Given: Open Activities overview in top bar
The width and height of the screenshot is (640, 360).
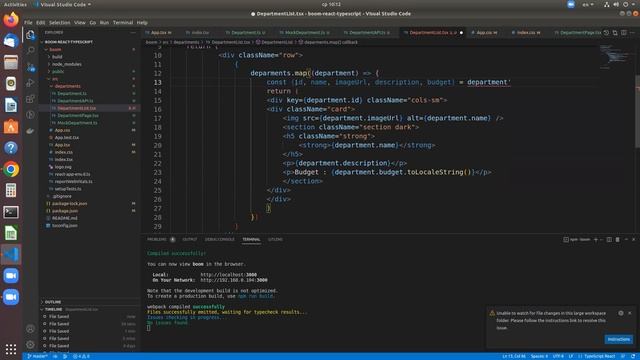Looking at the screenshot, I should click(x=15, y=4).
